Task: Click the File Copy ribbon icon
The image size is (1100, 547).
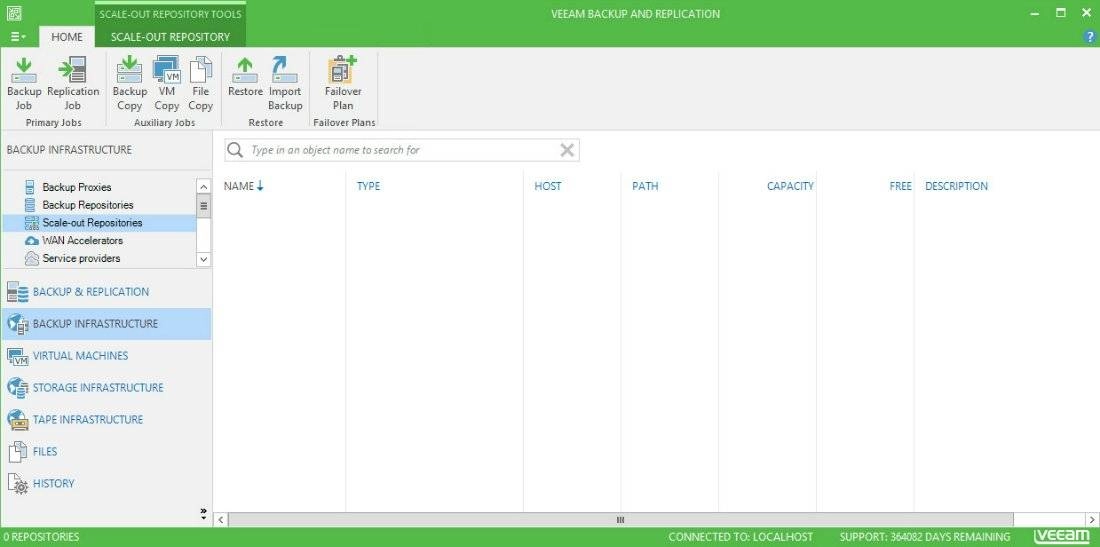Action: pyautogui.click(x=201, y=84)
